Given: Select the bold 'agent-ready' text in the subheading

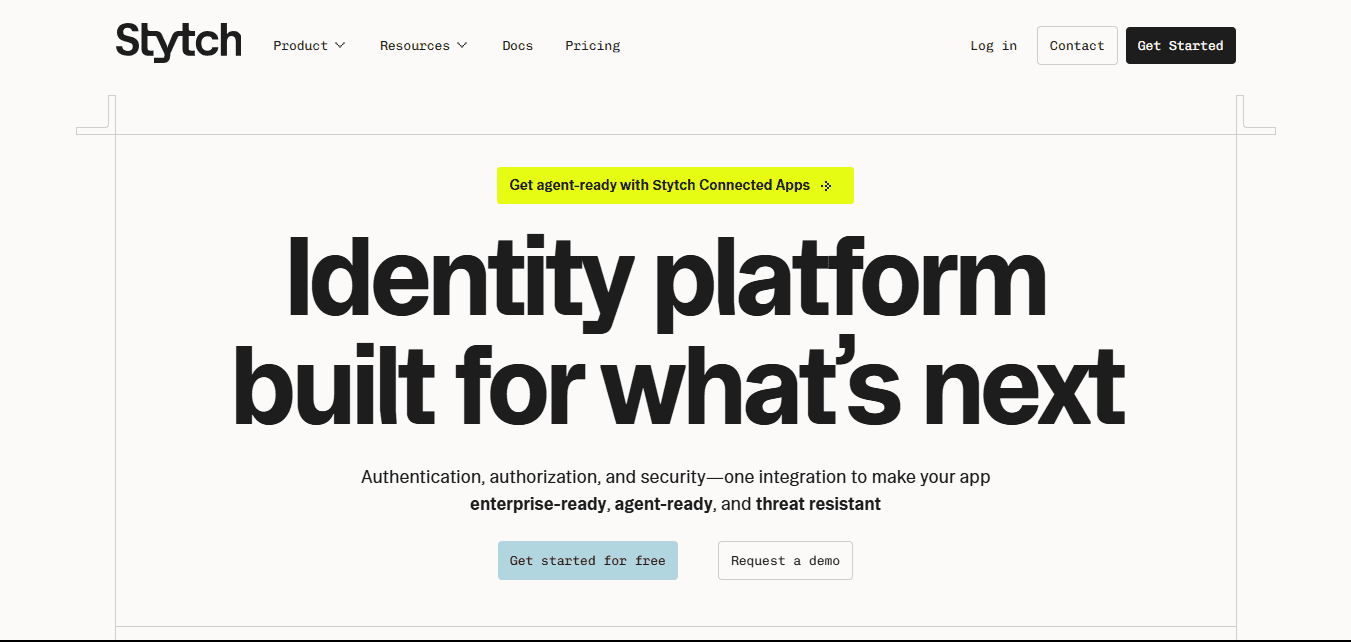Looking at the screenshot, I should (x=663, y=504).
